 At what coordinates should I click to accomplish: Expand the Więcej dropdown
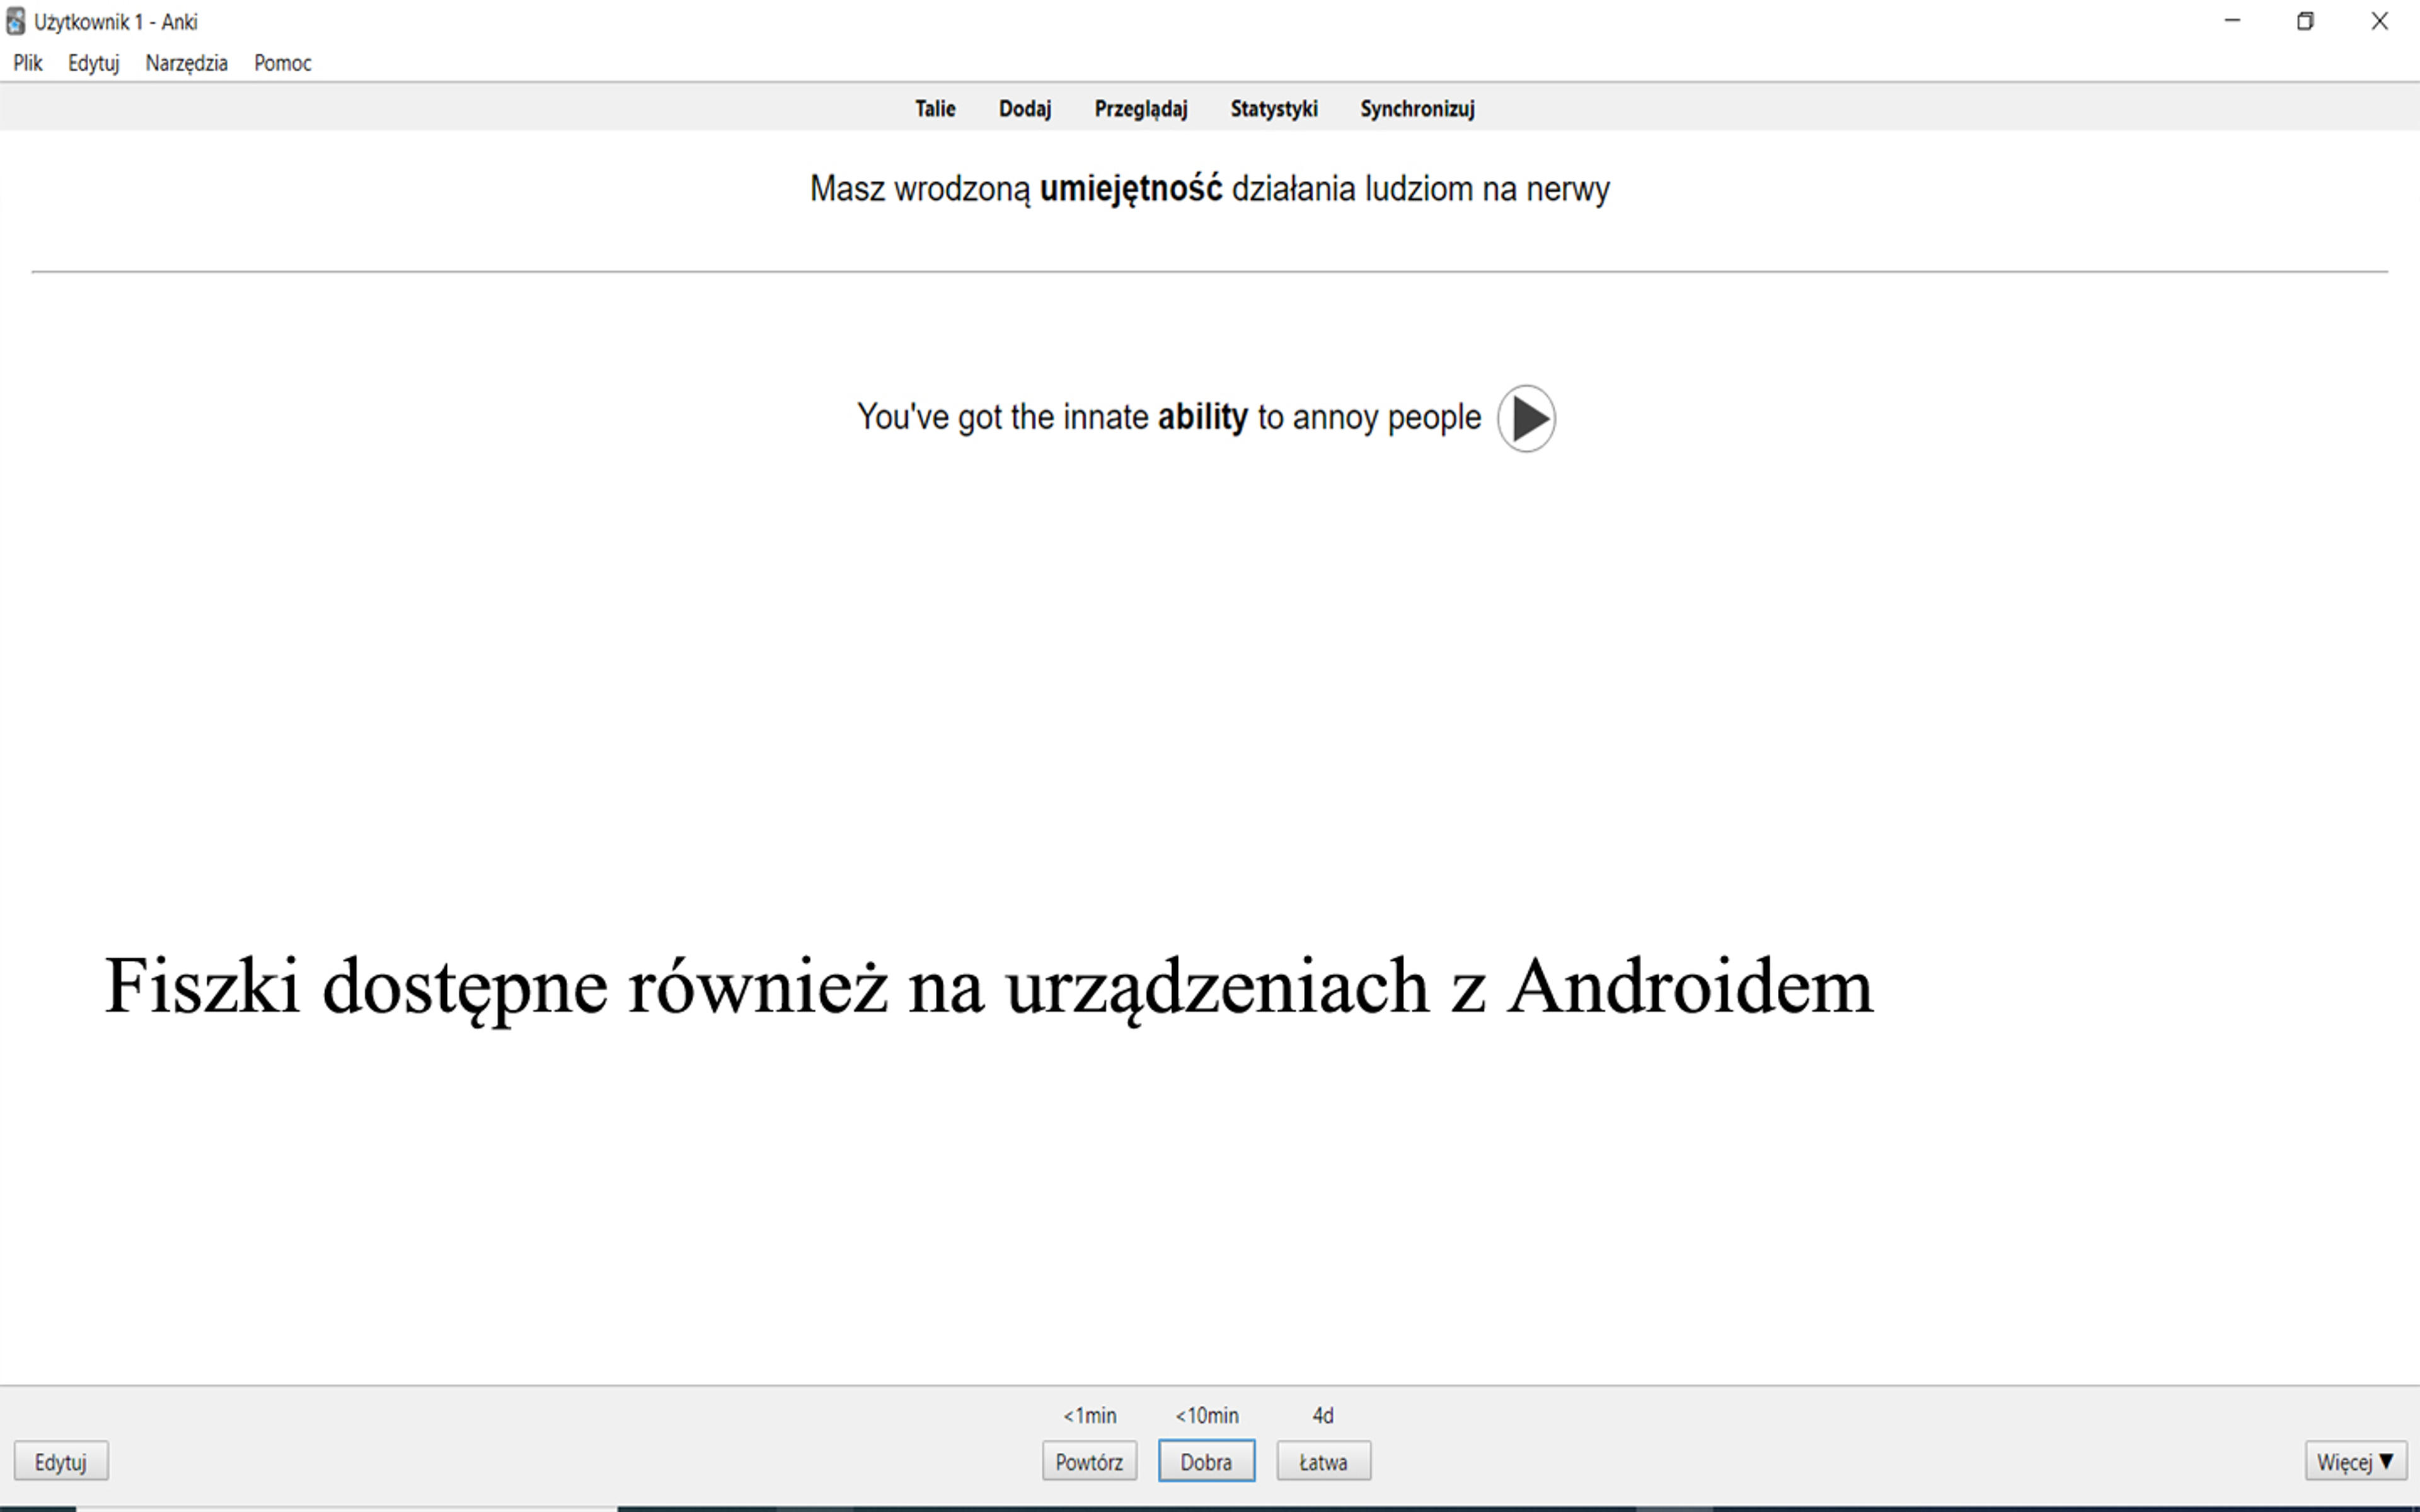coord(2355,1461)
